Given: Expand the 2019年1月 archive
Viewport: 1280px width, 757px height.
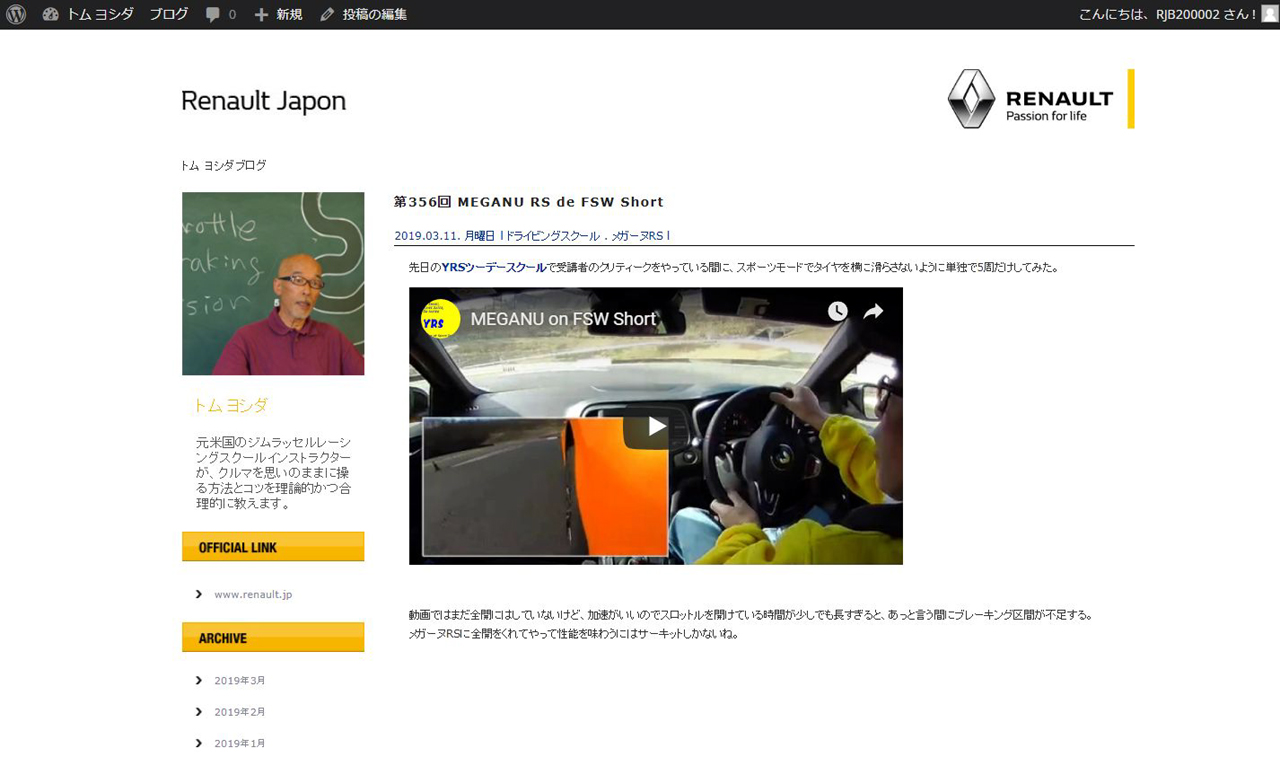Looking at the screenshot, I should [239, 743].
